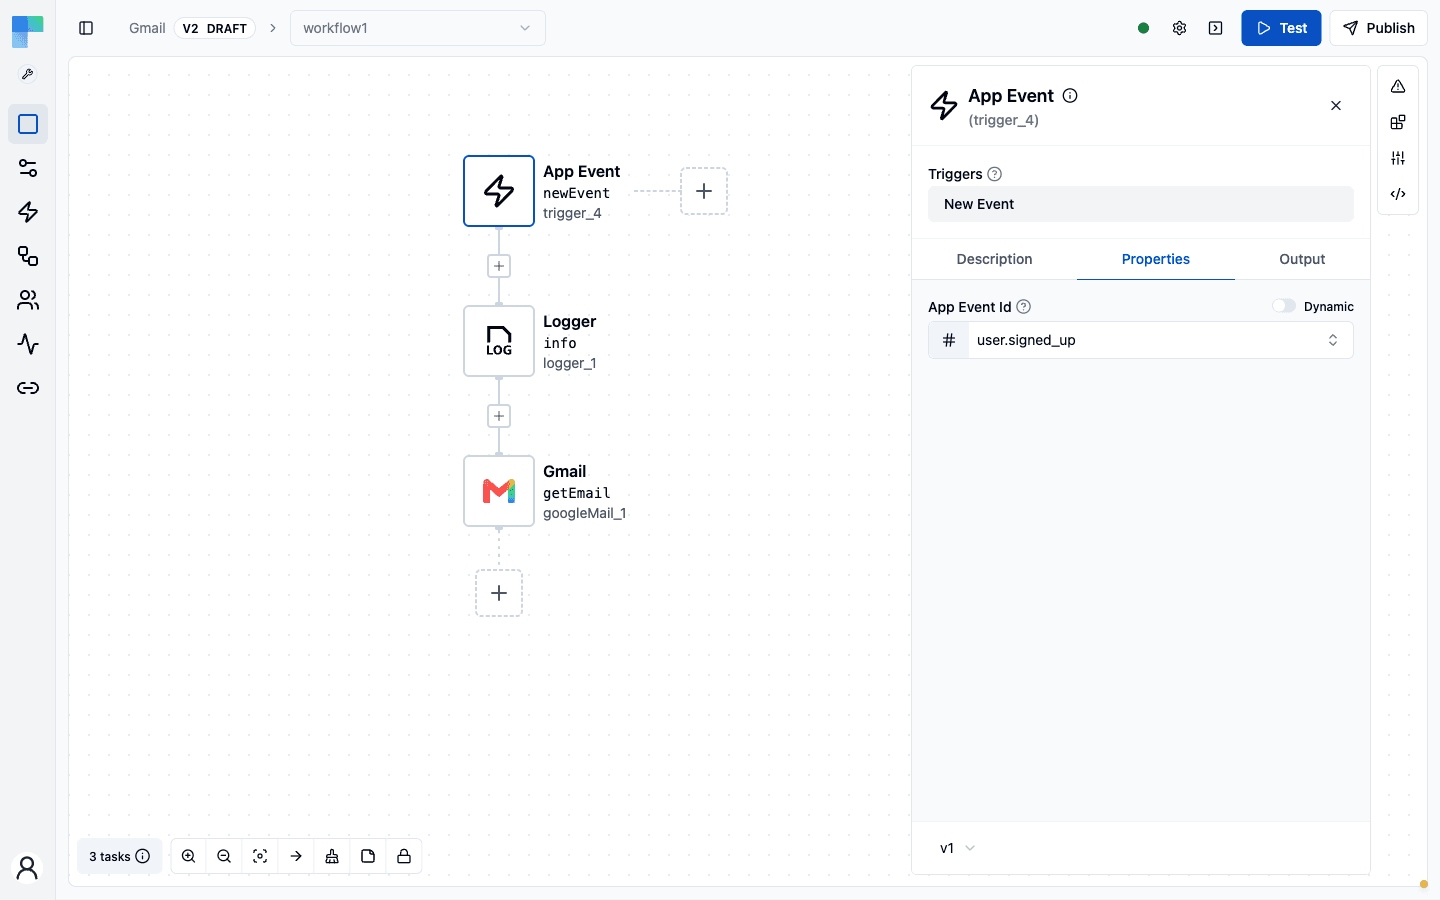Click the auto layout hierarchy icon
The image size is (1440, 900).
click(x=332, y=856)
